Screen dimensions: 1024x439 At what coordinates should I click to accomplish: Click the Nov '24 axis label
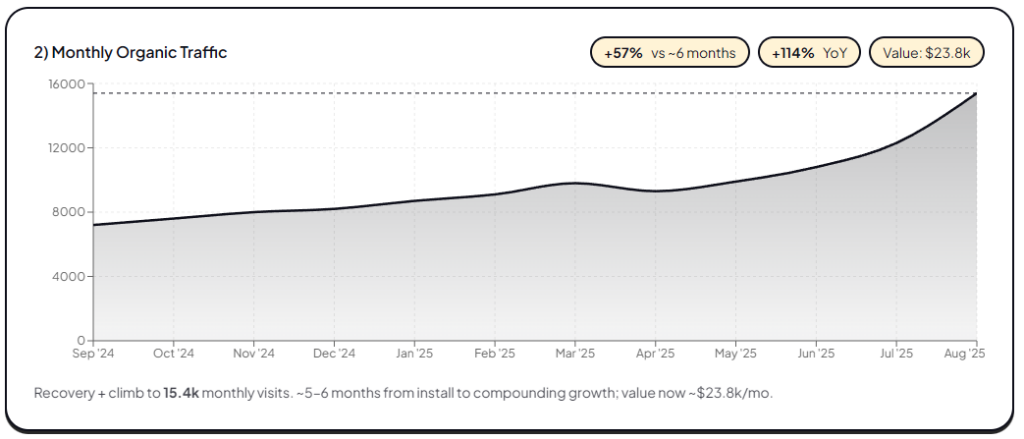254,353
